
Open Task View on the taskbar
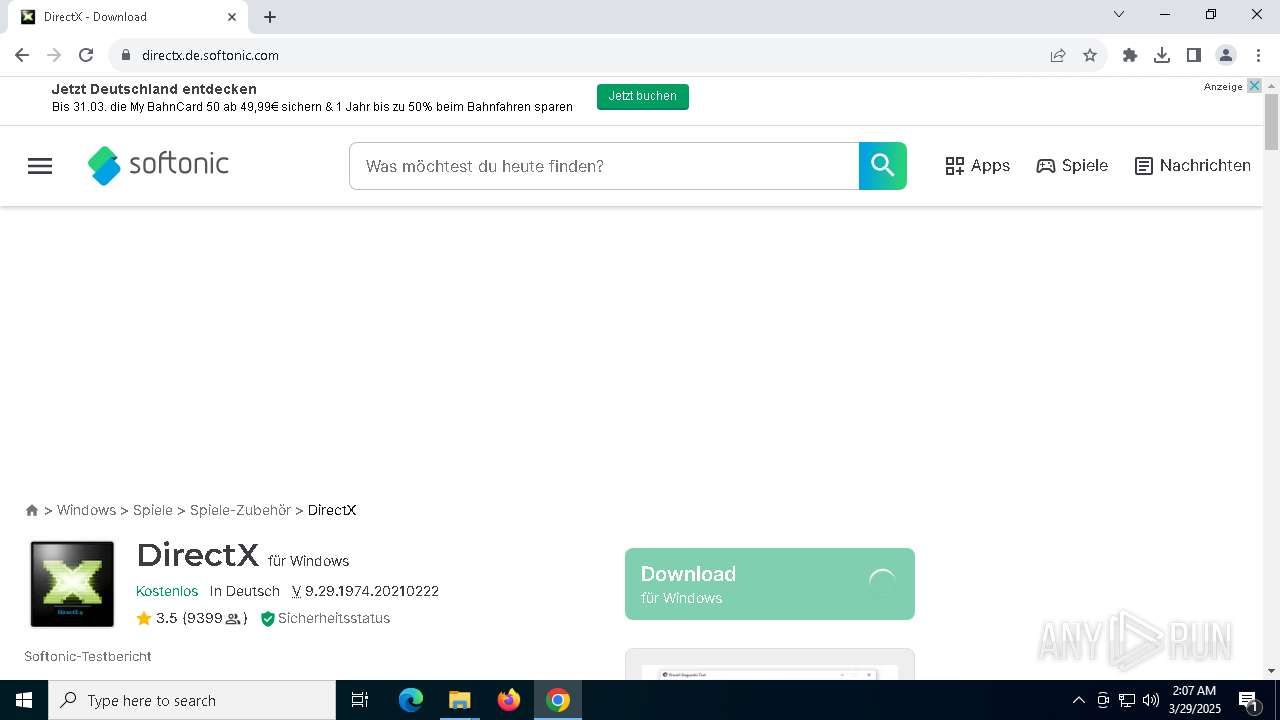tap(360, 700)
